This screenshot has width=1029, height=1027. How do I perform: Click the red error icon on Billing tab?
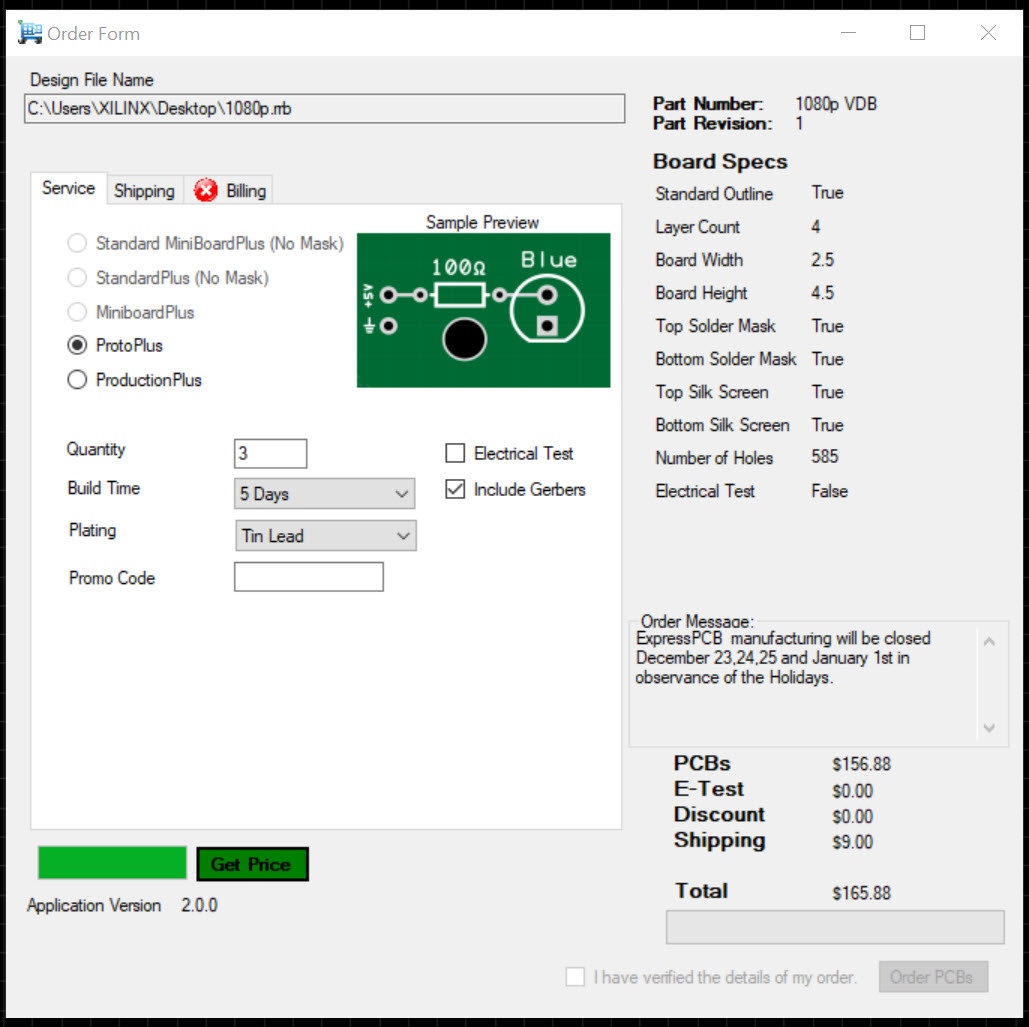[x=206, y=190]
